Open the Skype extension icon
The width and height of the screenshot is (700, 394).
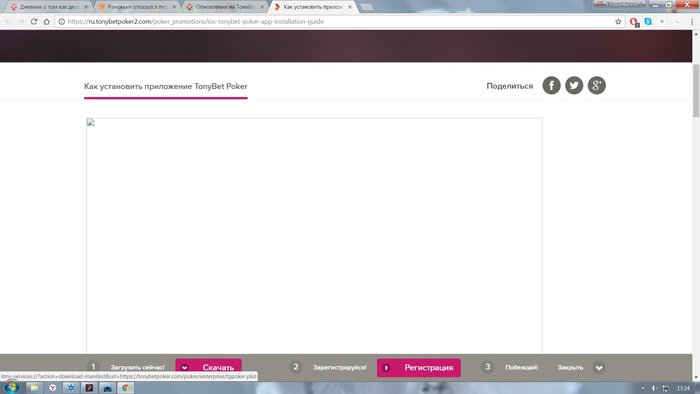pos(648,21)
